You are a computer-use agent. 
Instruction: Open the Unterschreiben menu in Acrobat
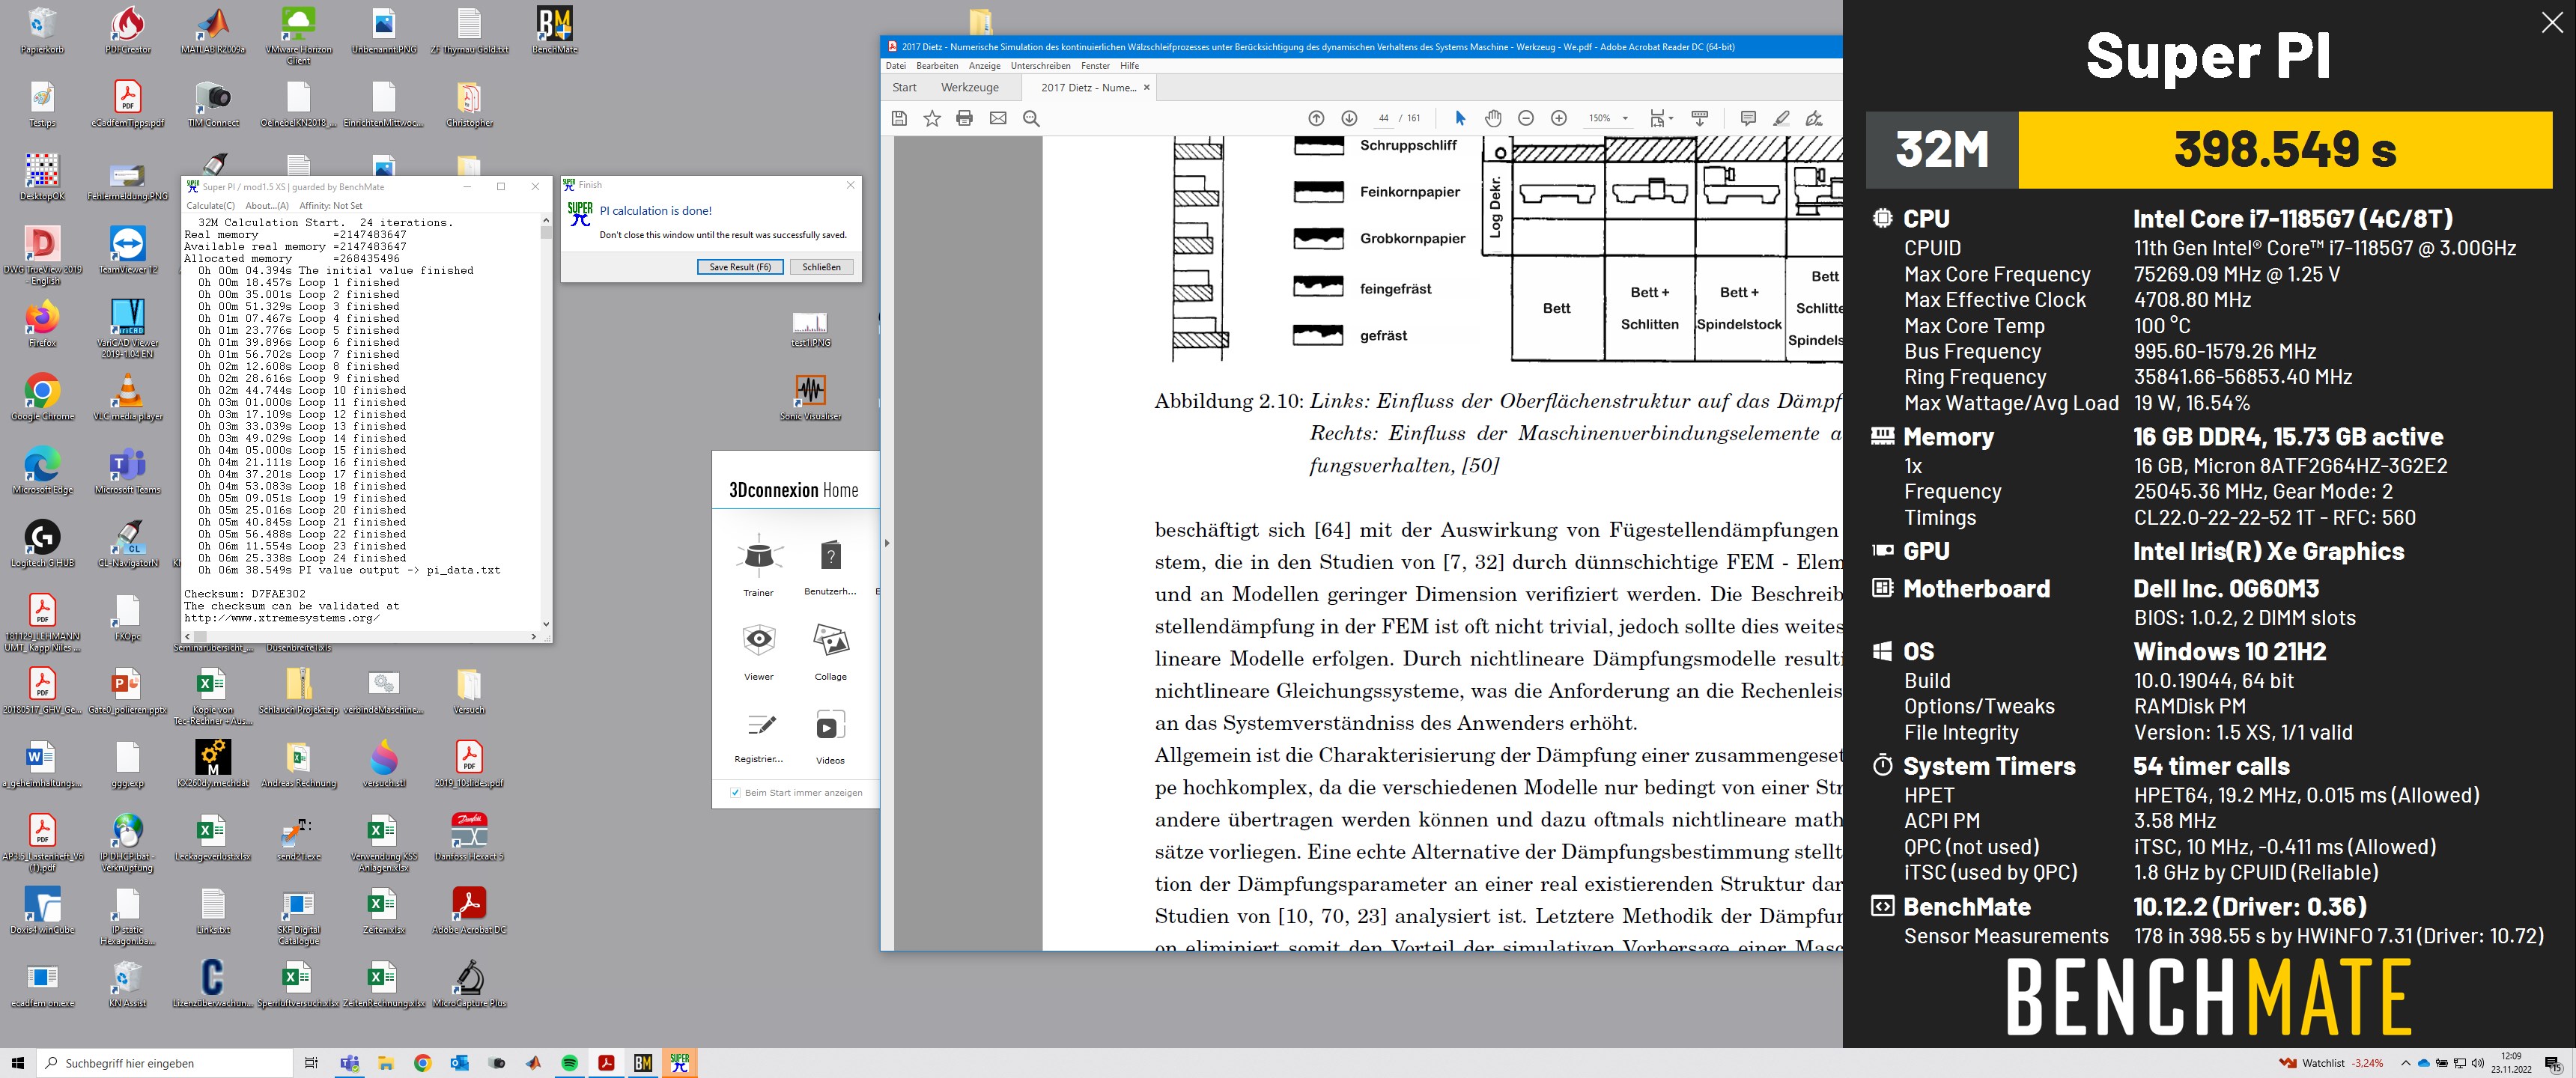[x=1040, y=66]
